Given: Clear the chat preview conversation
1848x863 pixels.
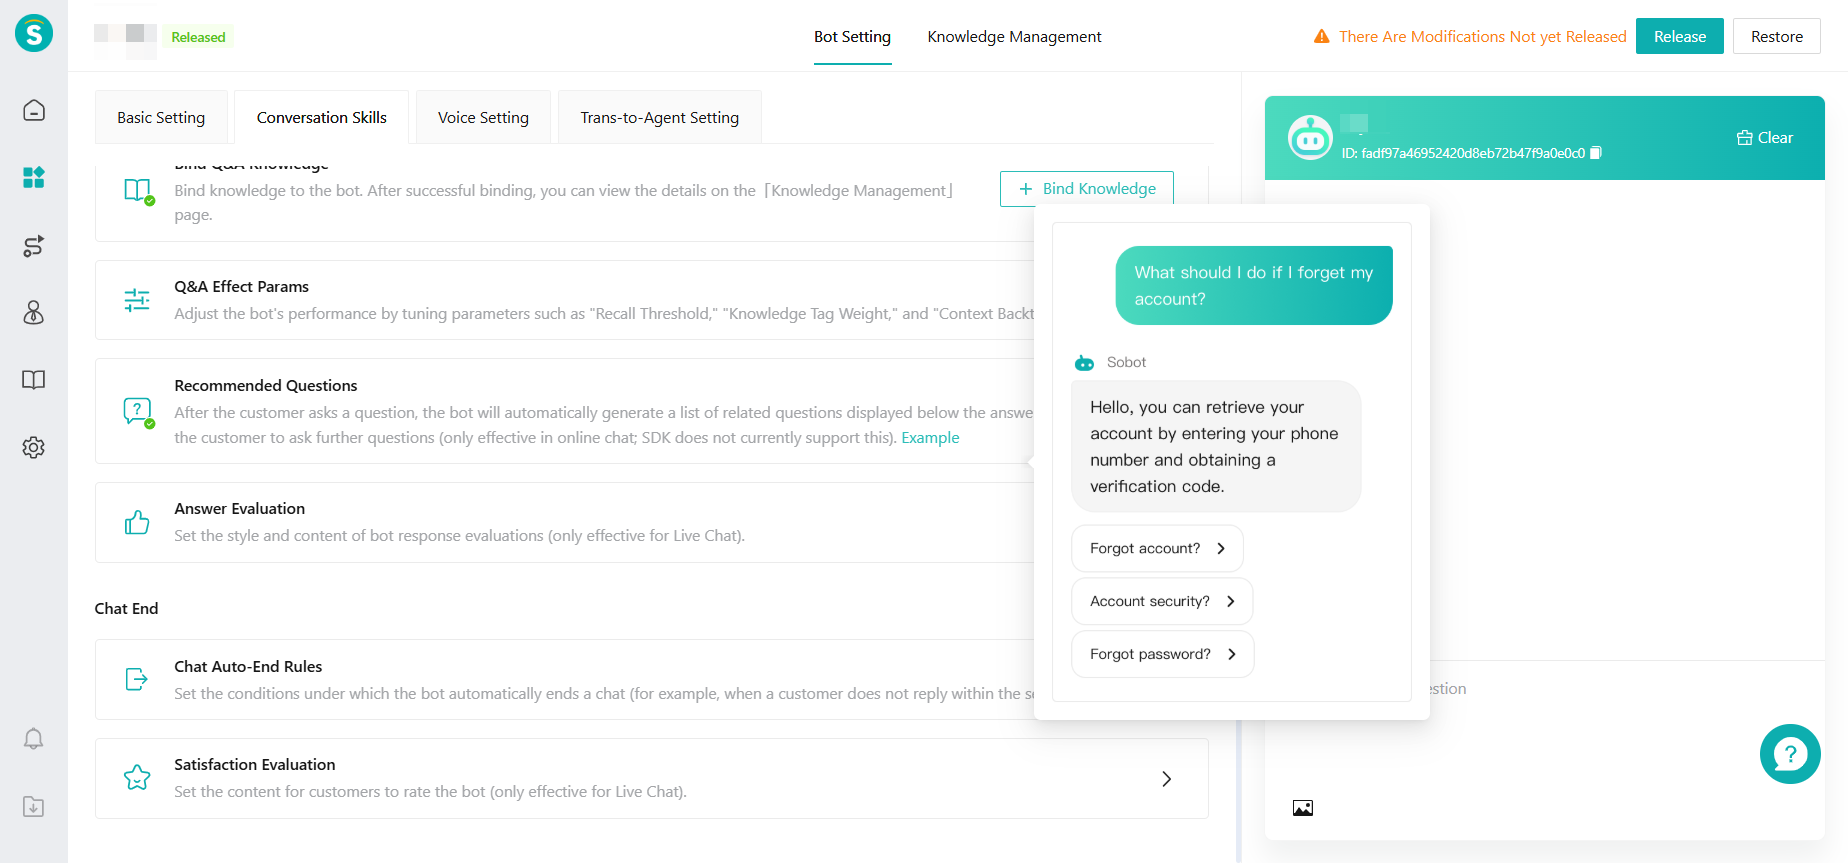Looking at the screenshot, I should pos(1765,138).
